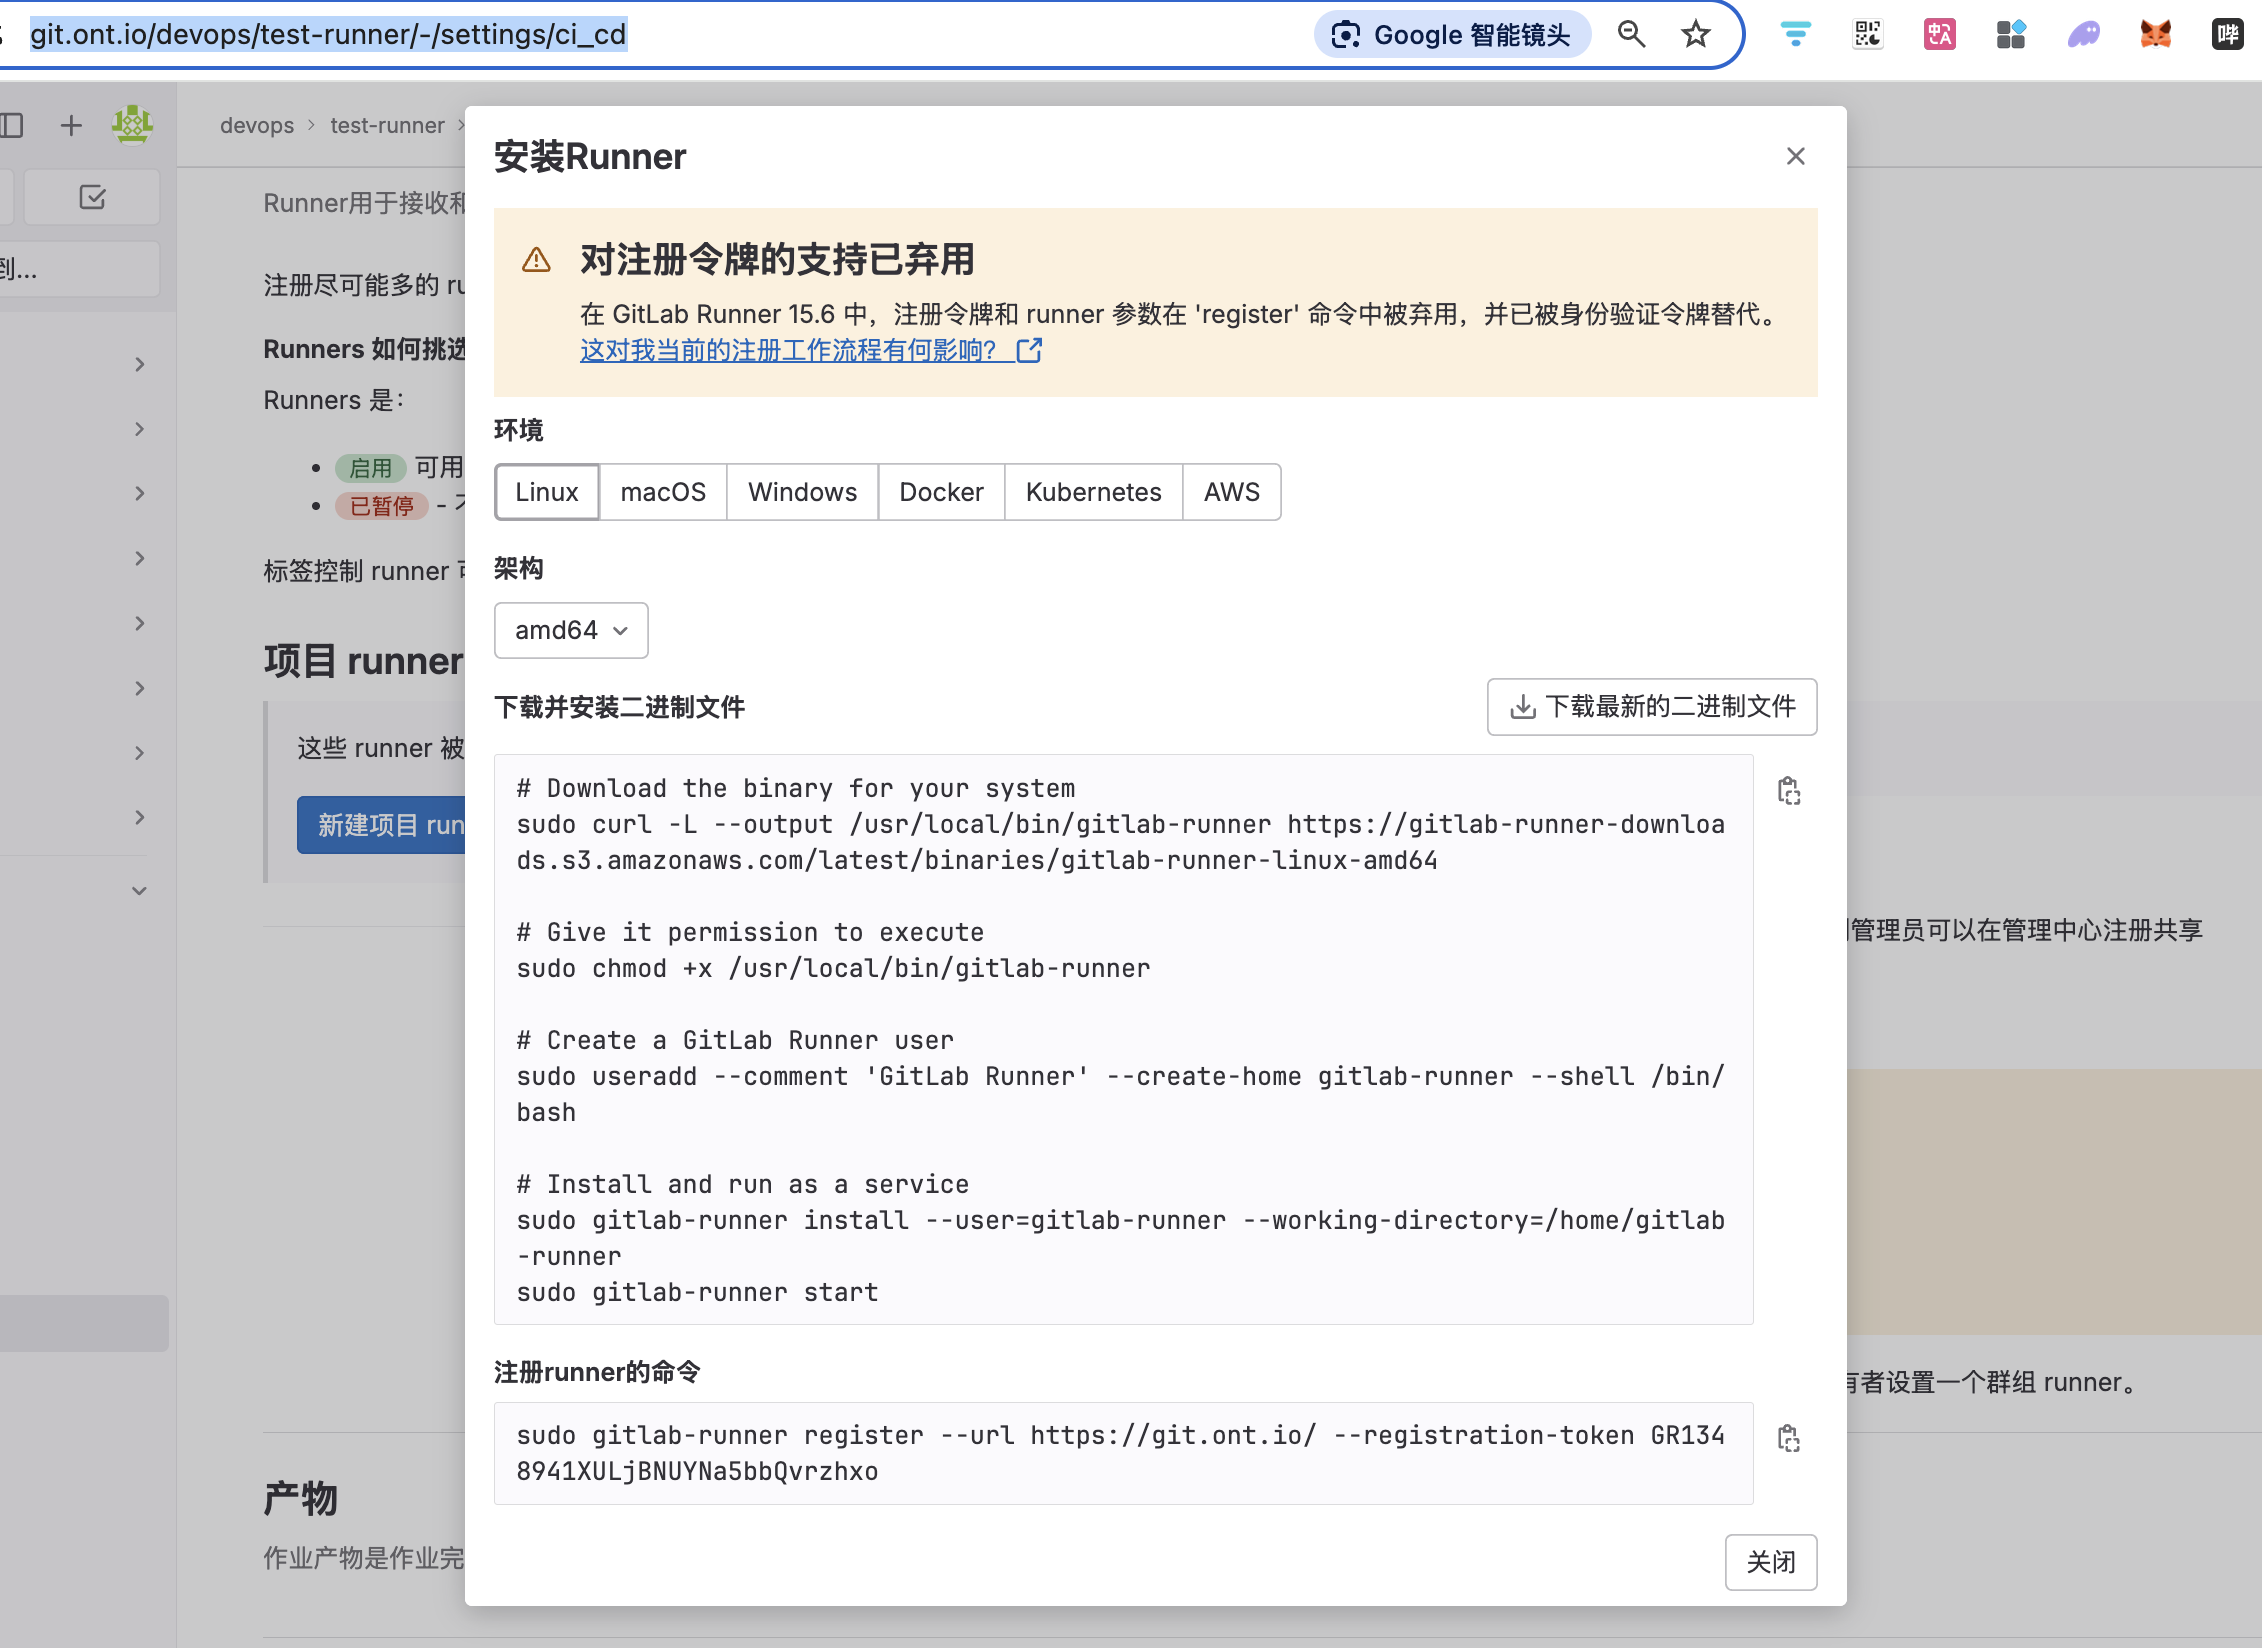Copy the binary install commands
2262x1648 pixels.
1789,791
